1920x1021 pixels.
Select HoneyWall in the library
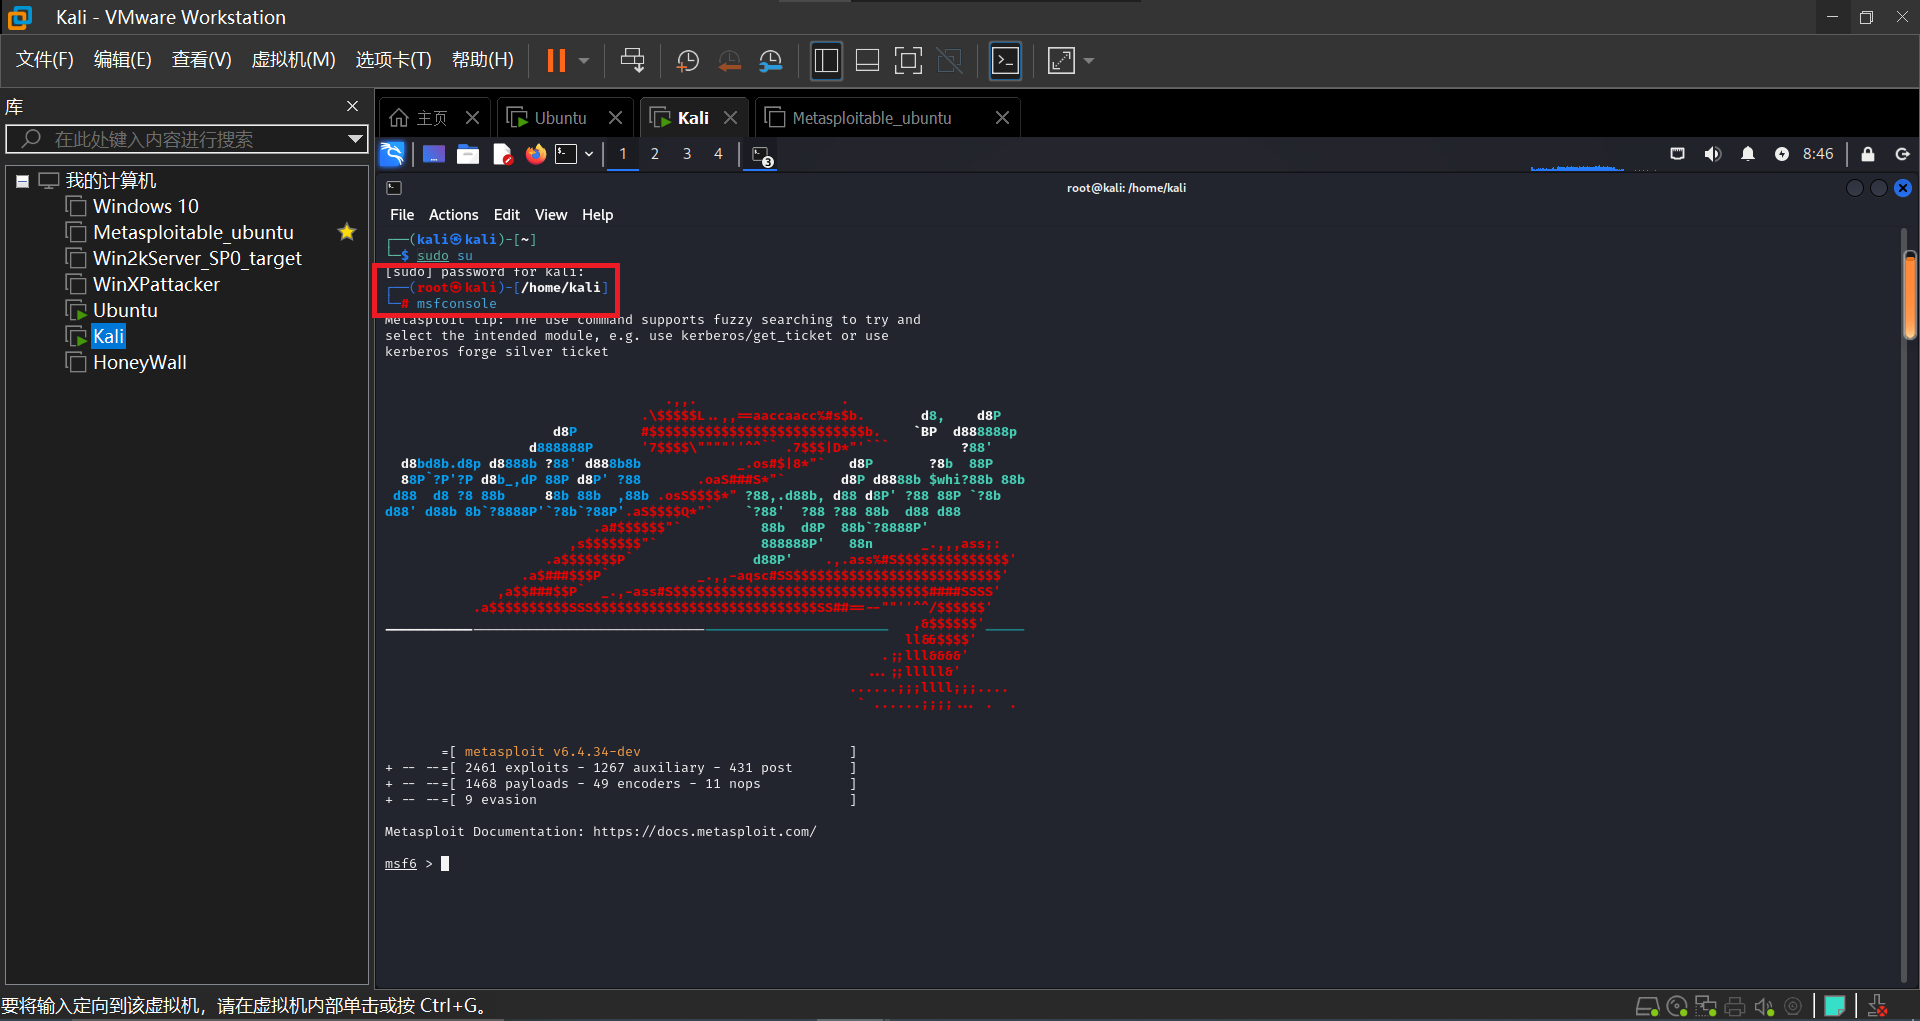(140, 362)
